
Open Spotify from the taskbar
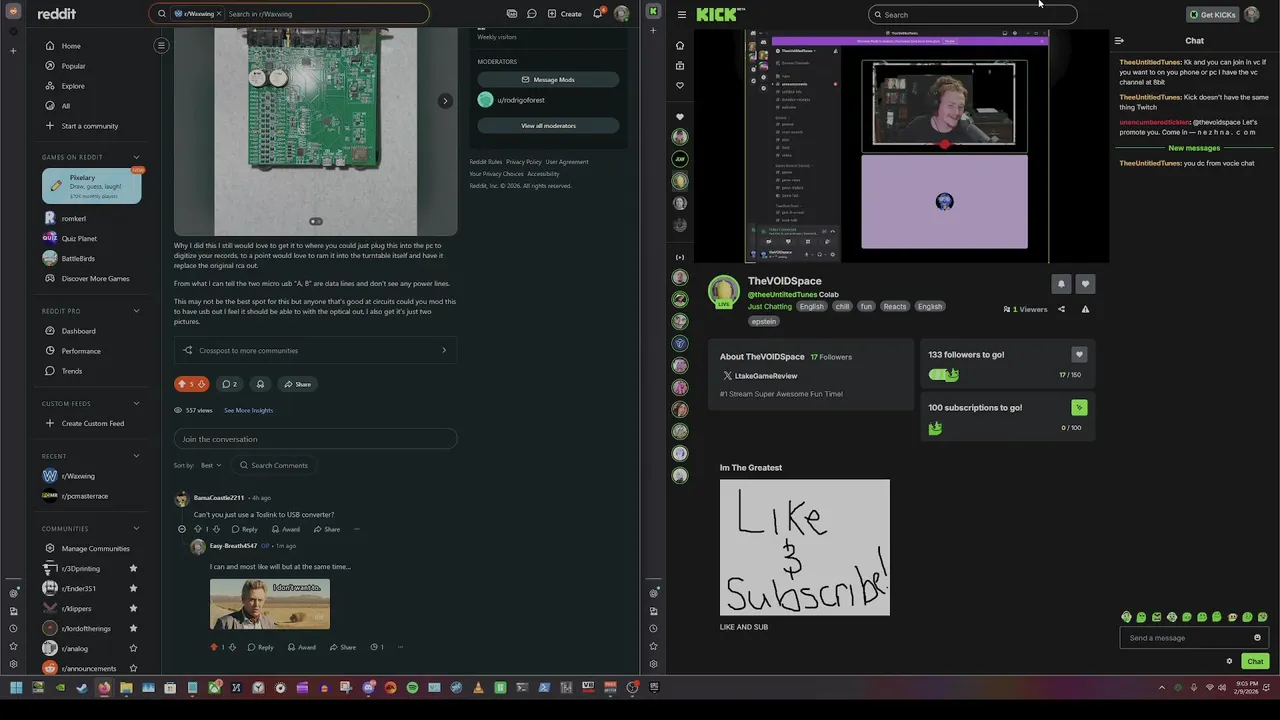412,687
